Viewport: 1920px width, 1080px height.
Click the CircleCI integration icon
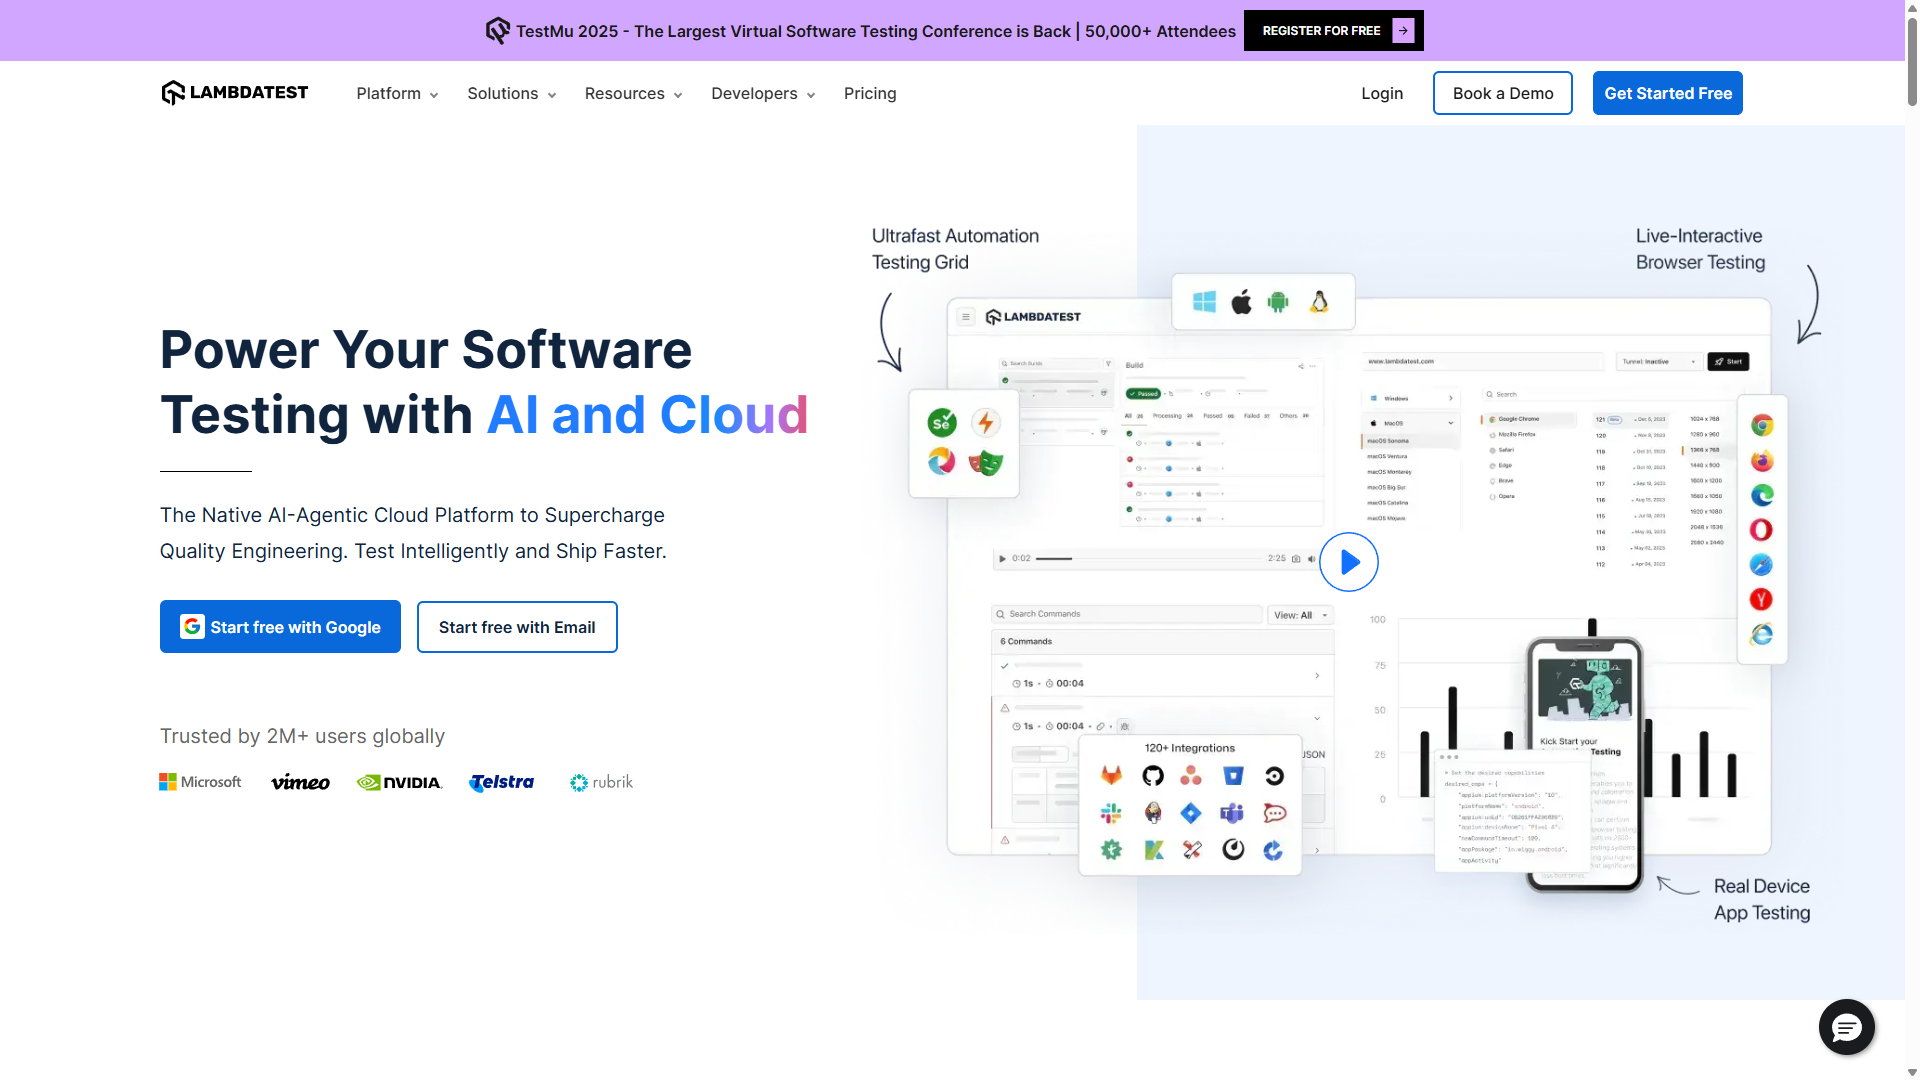[1274, 775]
